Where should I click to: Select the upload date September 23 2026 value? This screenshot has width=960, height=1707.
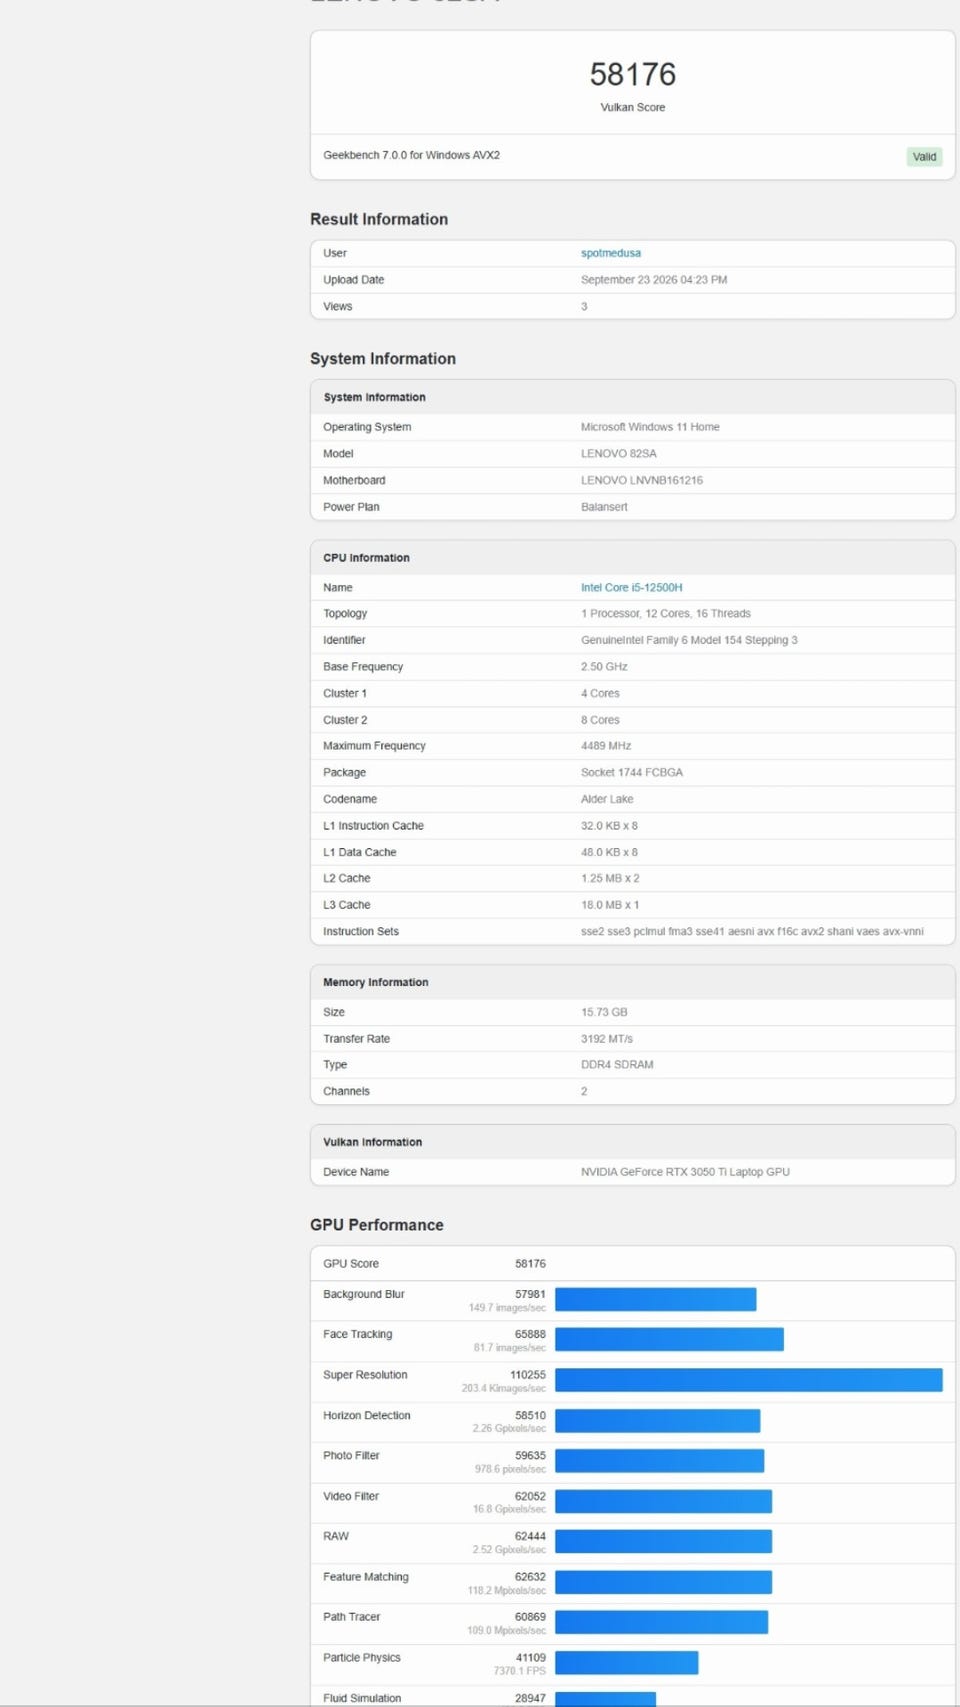[654, 280]
